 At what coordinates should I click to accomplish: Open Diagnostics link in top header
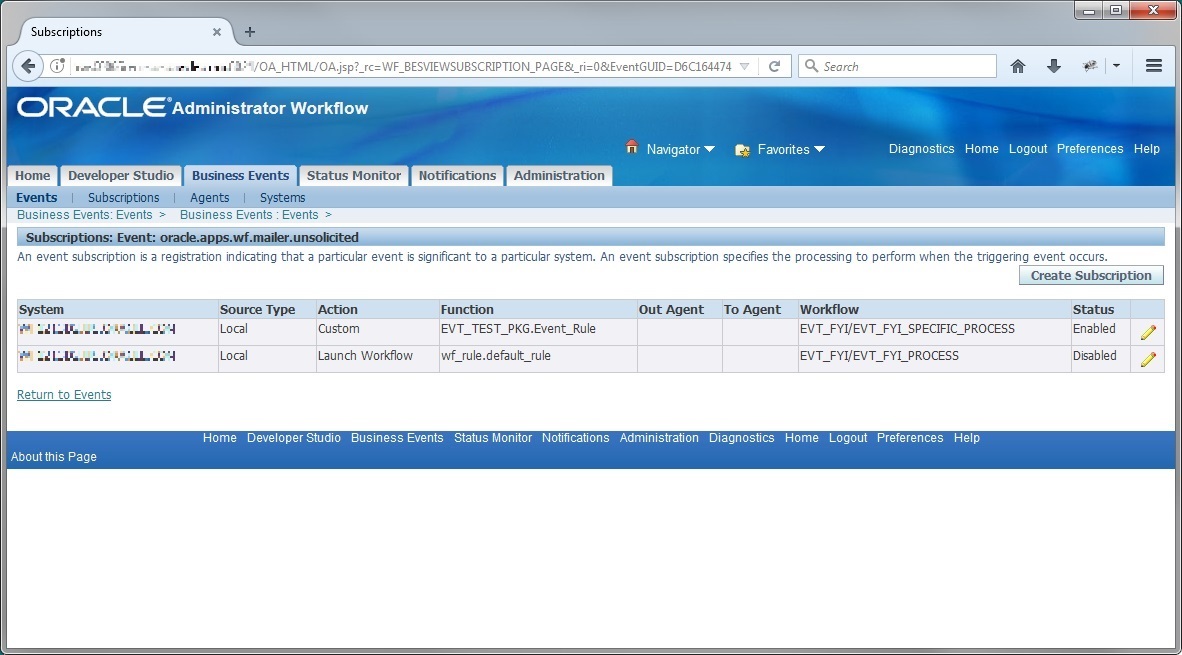[921, 148]
